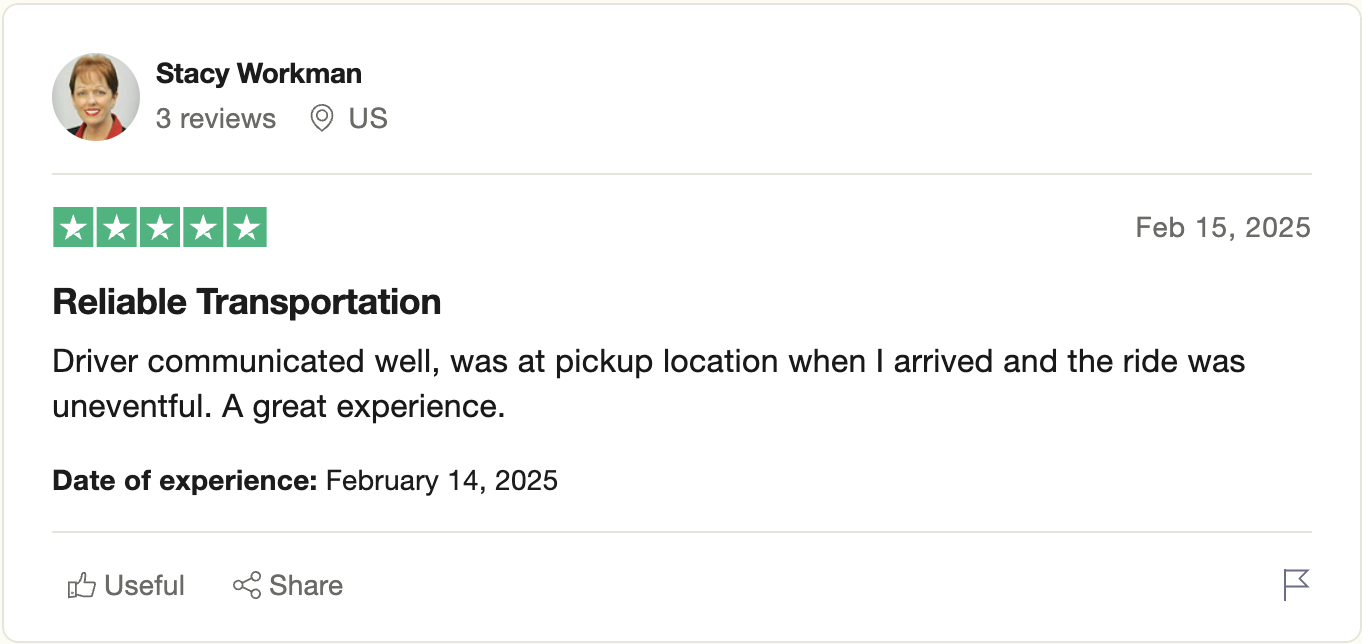Click Stacy Workman's profile photo
The width and height of the screenshot is (1362, 644).
click(96, 97)
